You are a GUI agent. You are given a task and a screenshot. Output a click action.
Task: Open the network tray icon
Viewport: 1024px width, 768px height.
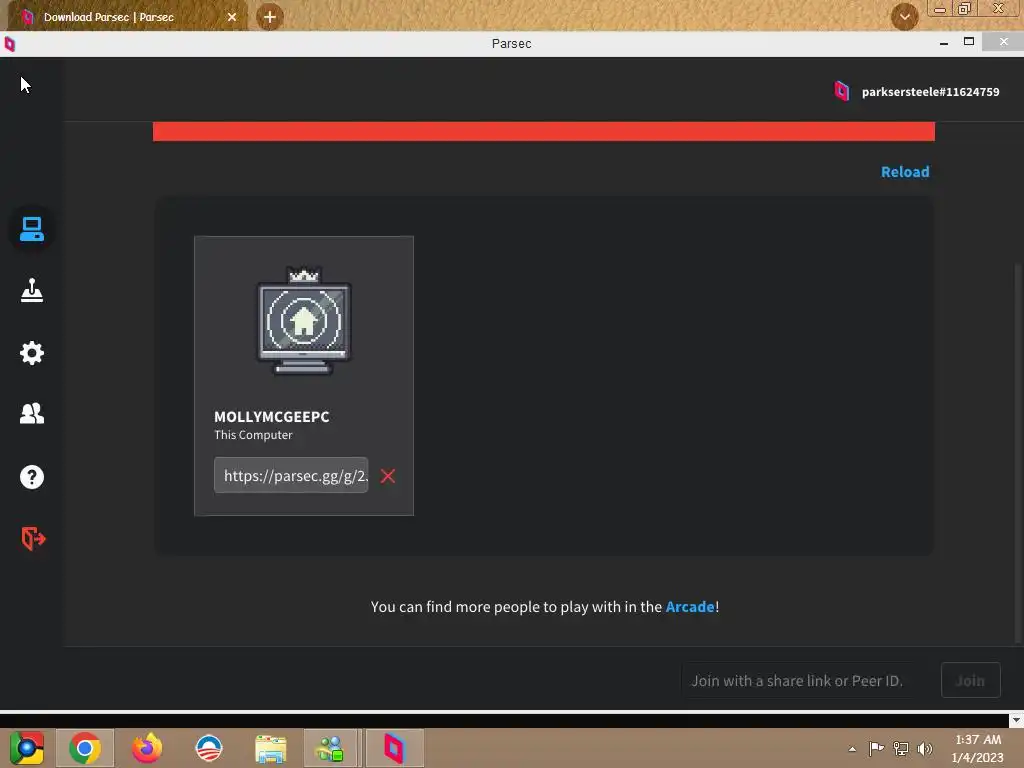coord(901,748)
